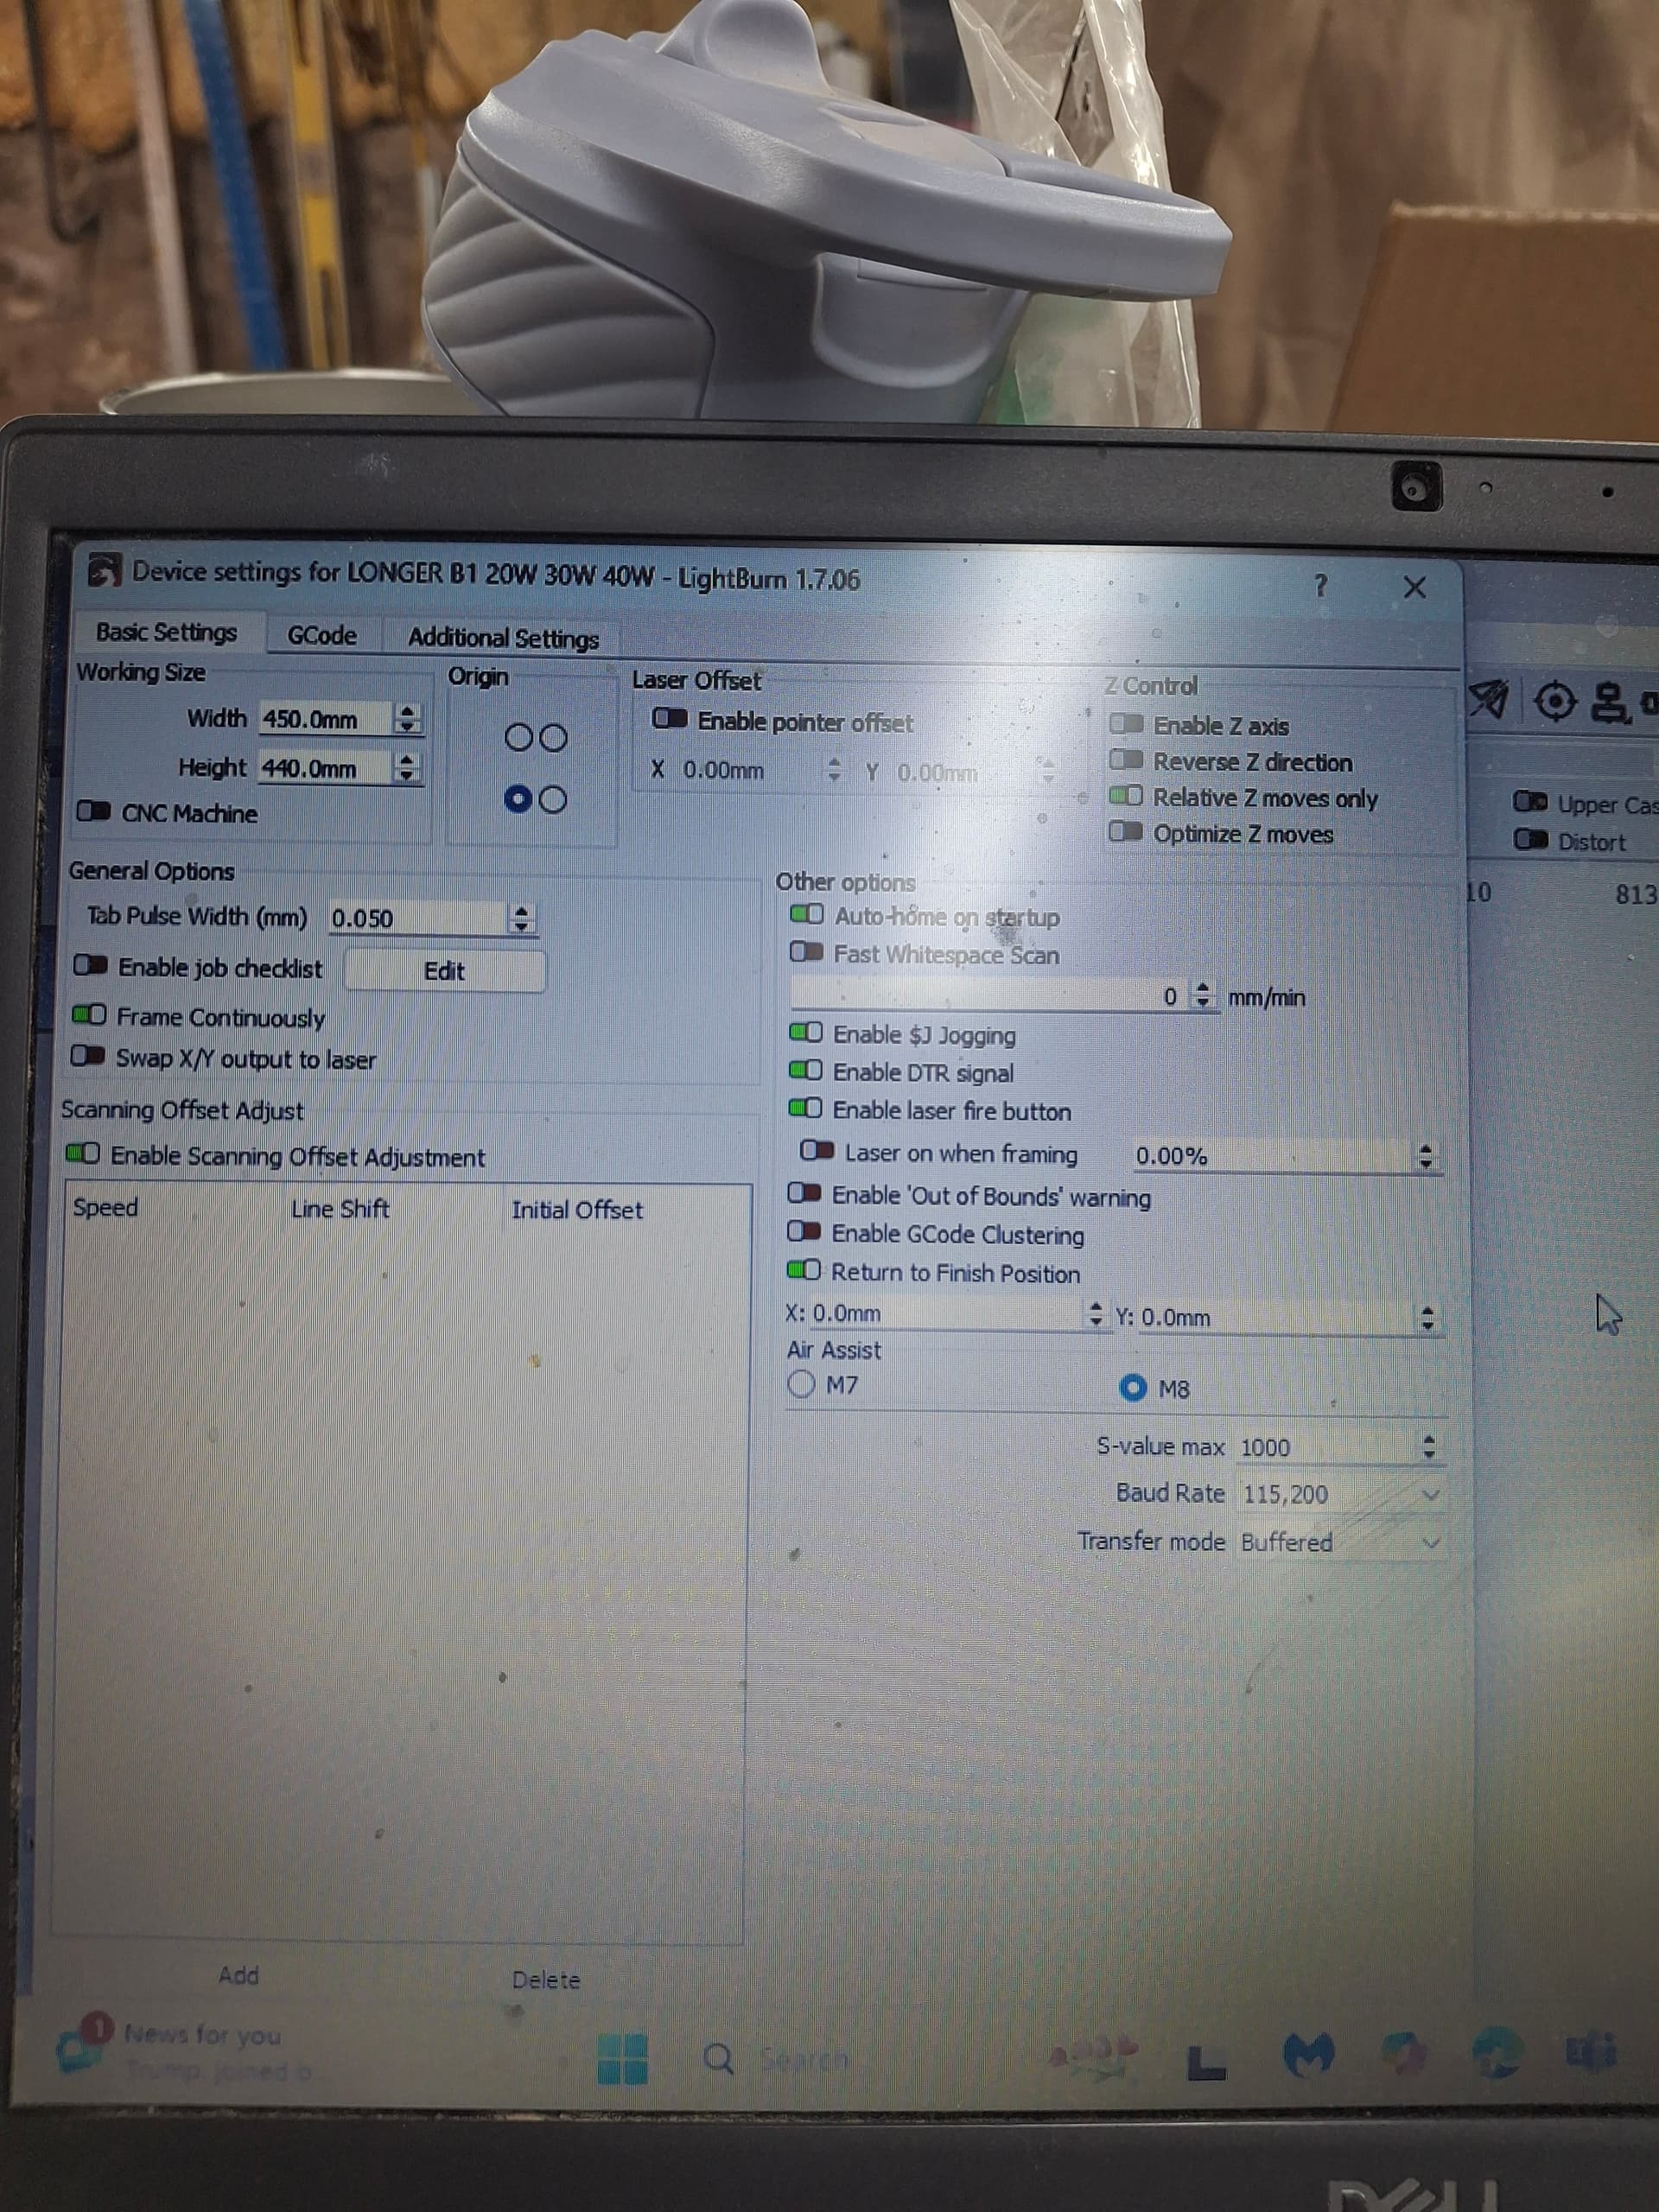This screenshot has width=1659, height=2212.
Task: Turn off Frame Continuously
Action: (88, 1015)
